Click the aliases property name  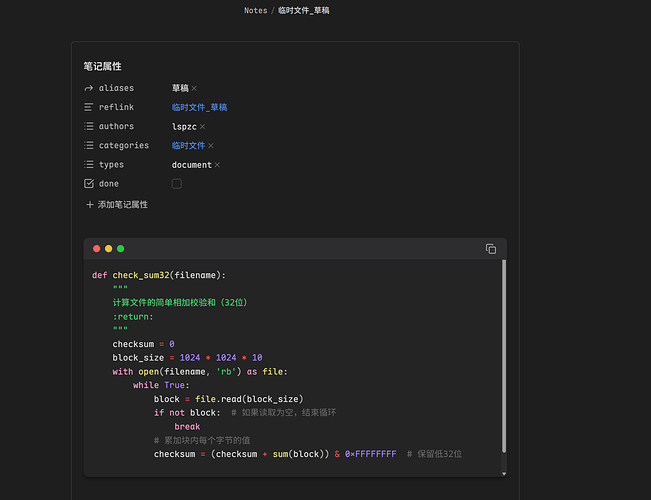pos(116,88)
